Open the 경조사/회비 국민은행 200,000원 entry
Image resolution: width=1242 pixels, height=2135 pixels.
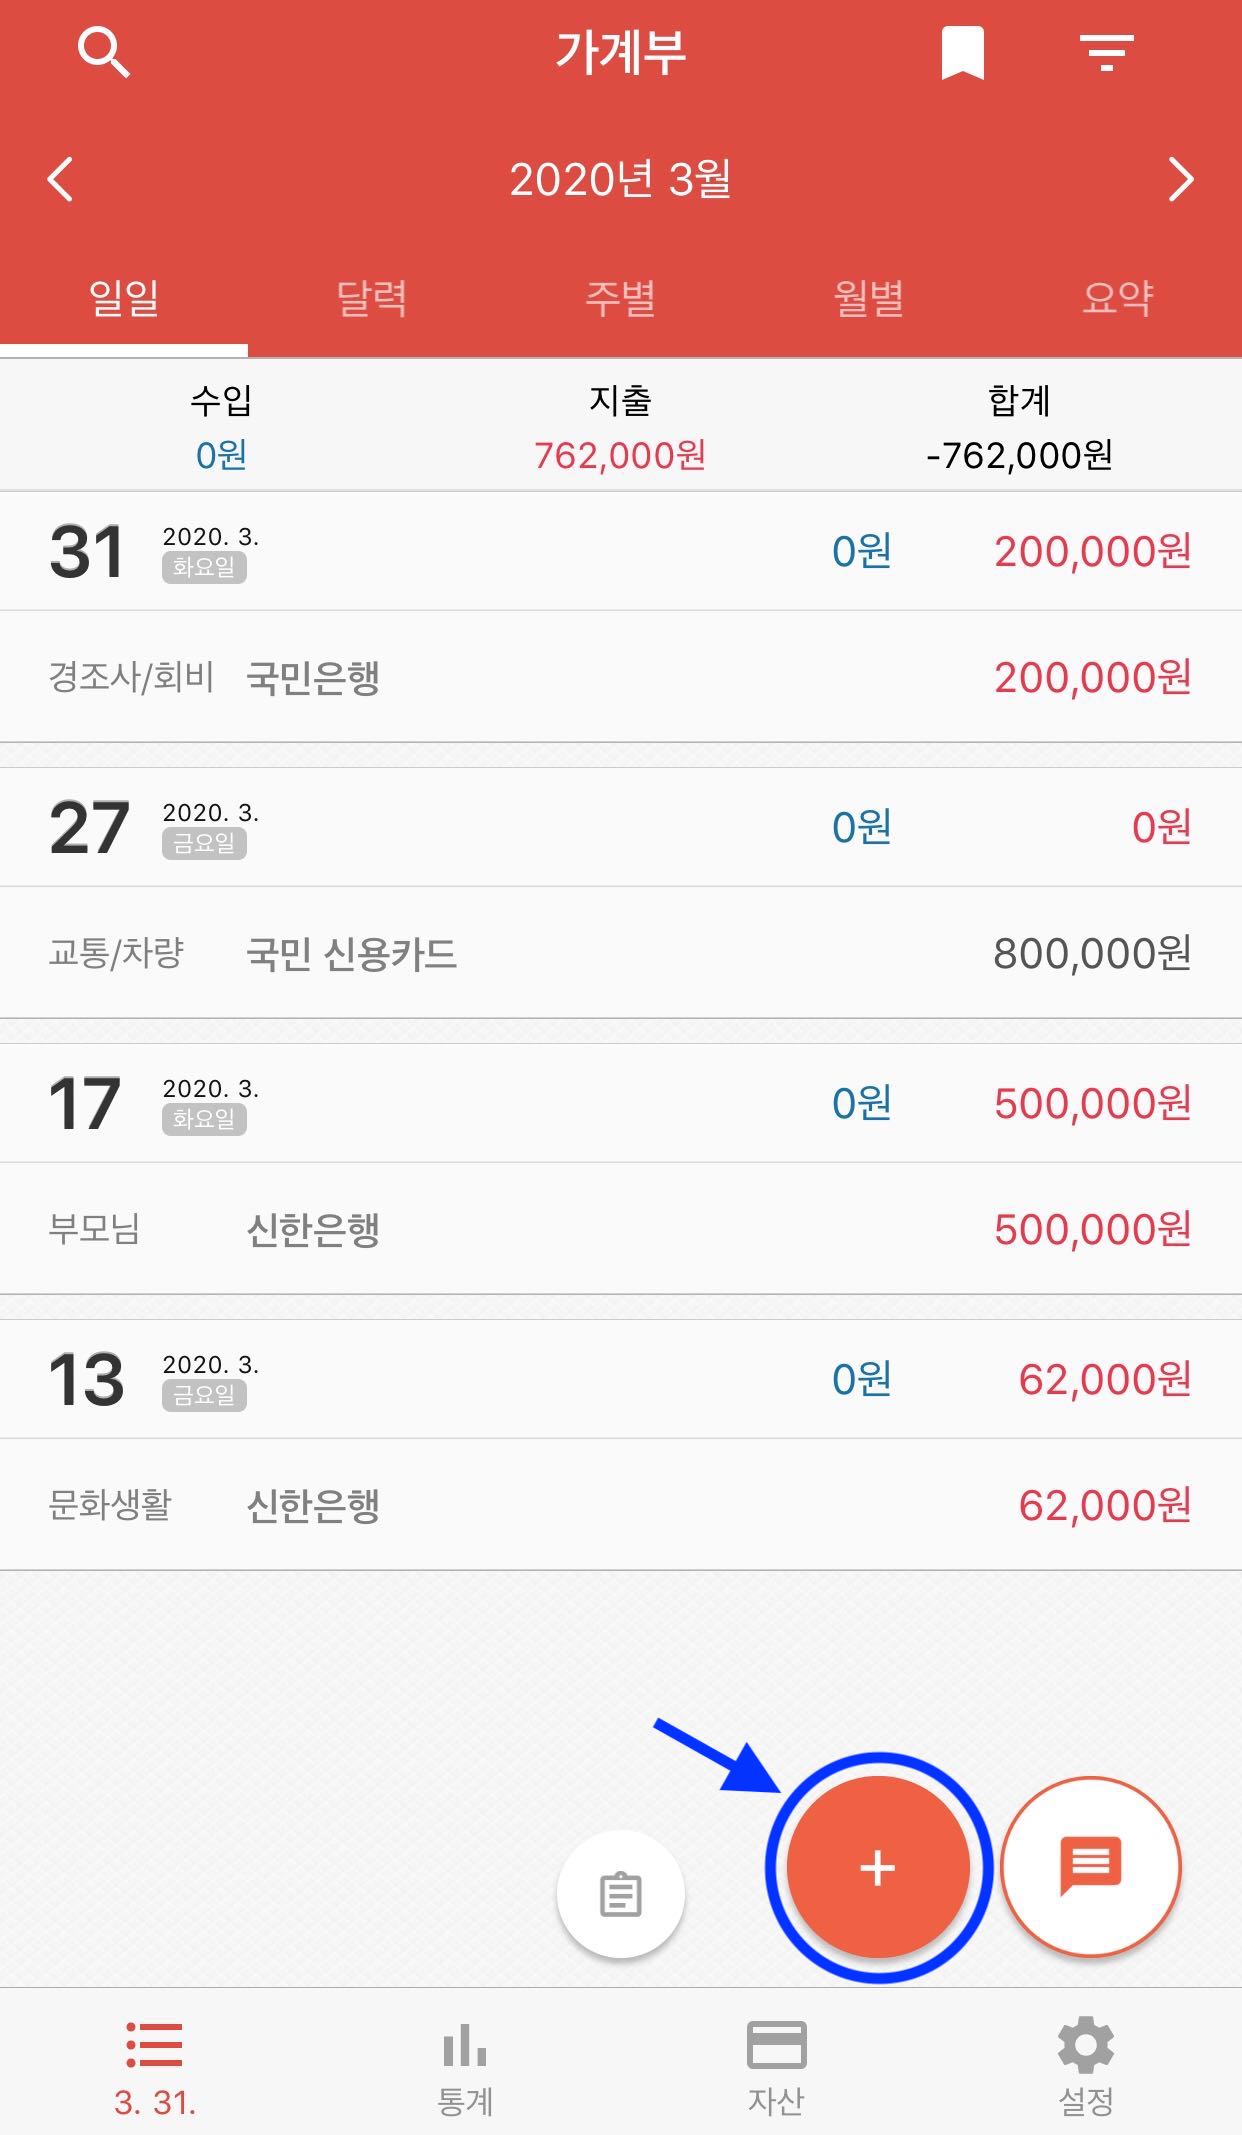(x=621, y=677)
